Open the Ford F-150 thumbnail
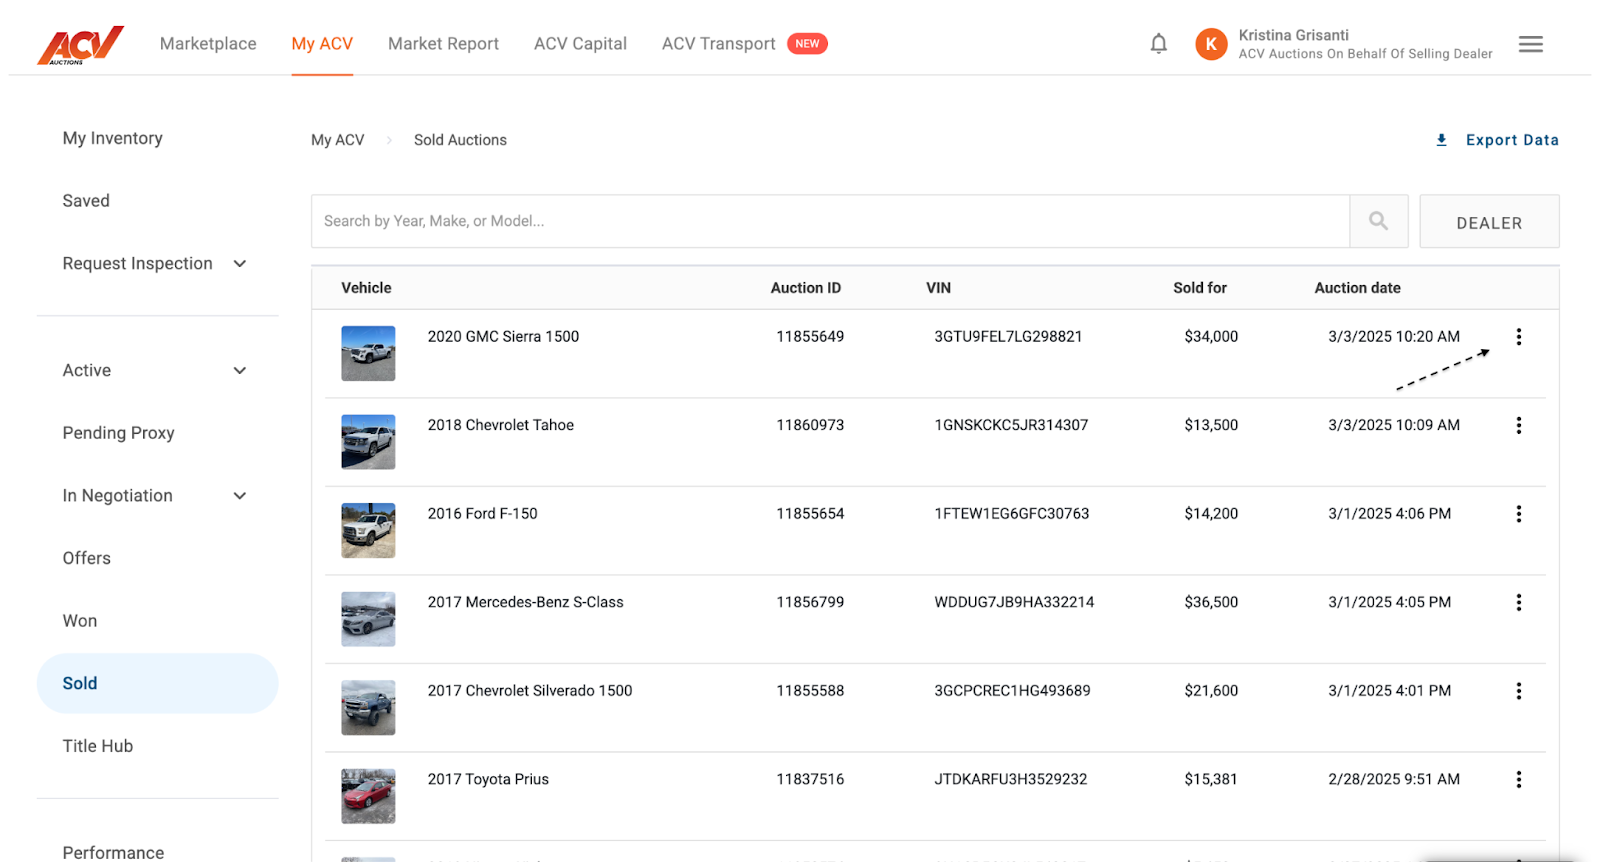The height and width of the screenshot is (862, 1600). point(368,530)
